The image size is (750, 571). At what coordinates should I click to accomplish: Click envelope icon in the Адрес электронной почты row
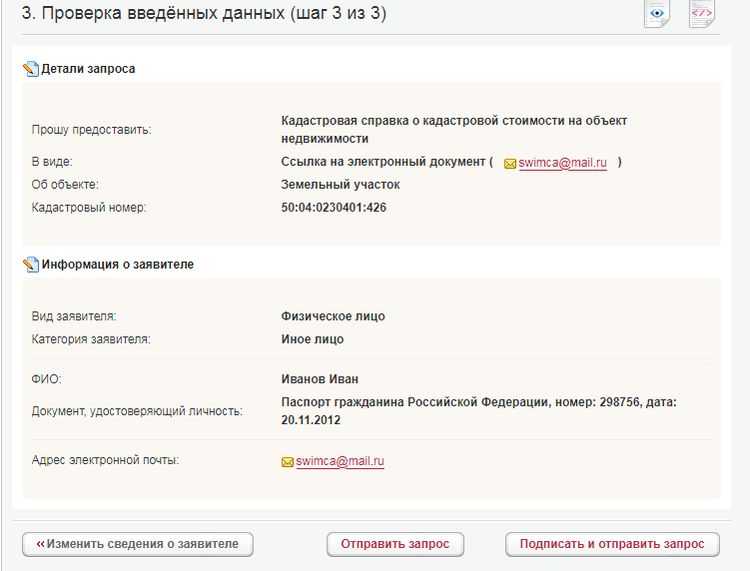tap(288, 462)
